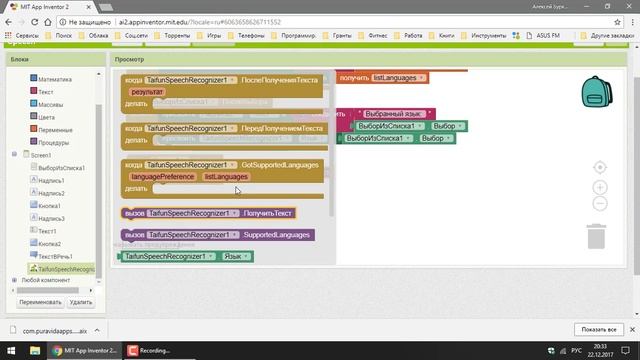Select Кнопка2 component in the tree

tap(49, 244)
